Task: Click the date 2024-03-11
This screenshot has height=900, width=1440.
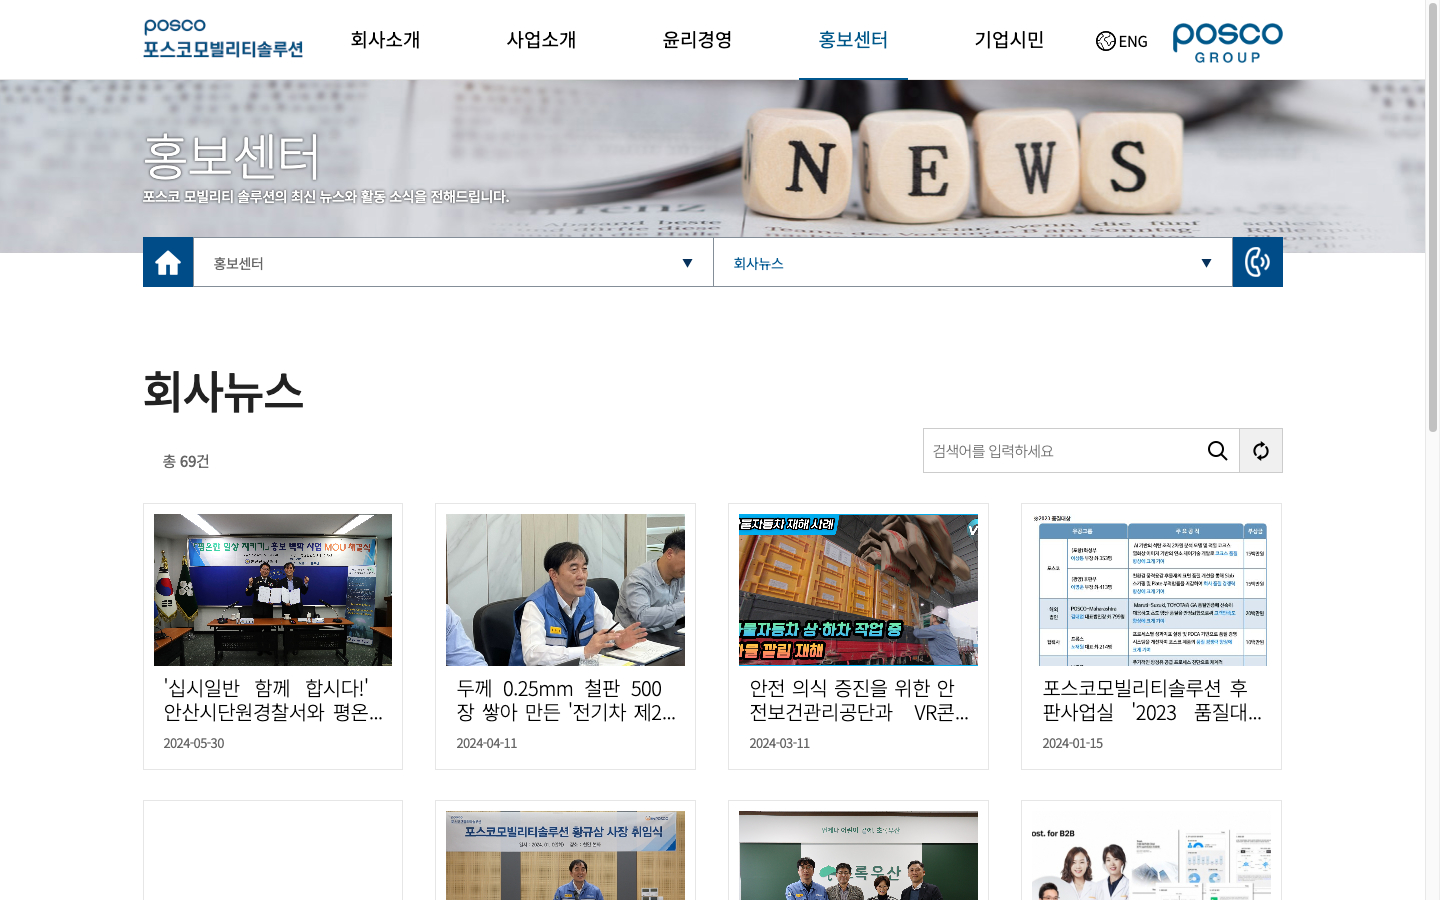Action: click(780, 743)
